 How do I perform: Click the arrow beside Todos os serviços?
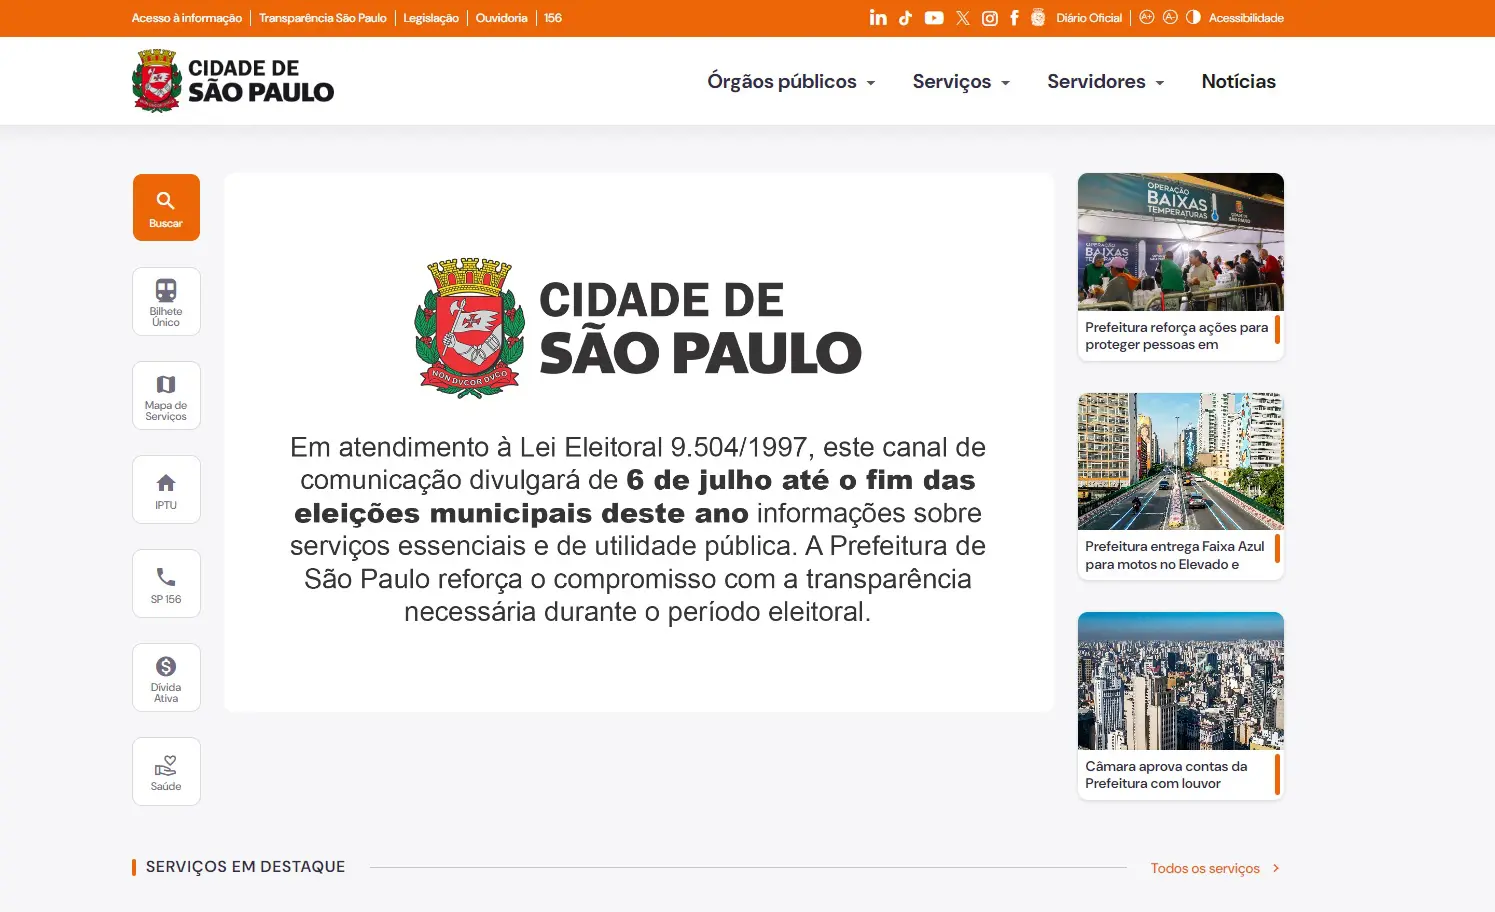pyautogui.click(x=1276, y=868)
